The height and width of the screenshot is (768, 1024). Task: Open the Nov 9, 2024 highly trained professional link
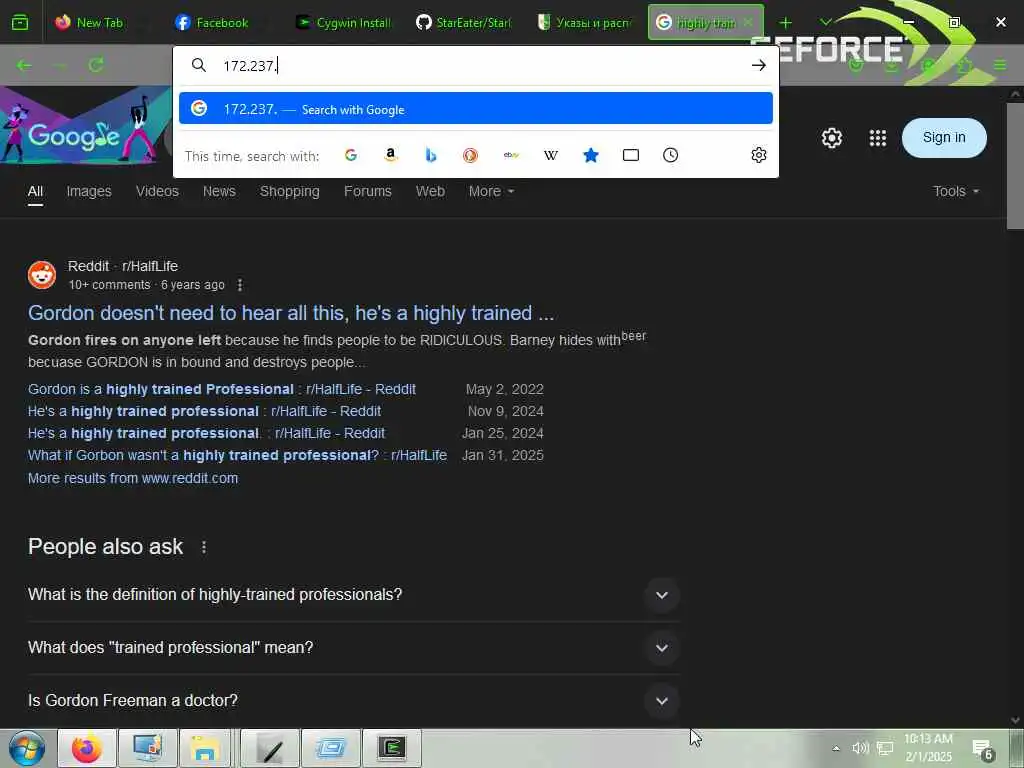(x=204, y=411)
